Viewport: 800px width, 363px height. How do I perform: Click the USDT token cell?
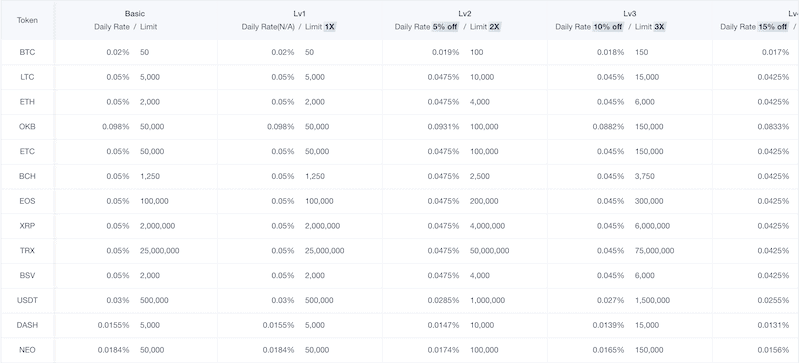click(27, 300)
